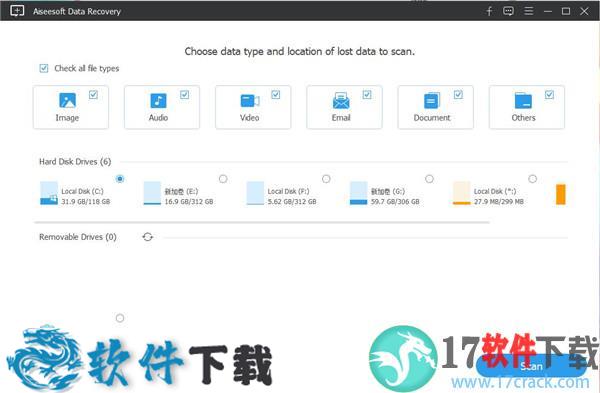Click the Local Disk (C:) drive icon
This screenshot has width=600, height=393.
point(49,193)
